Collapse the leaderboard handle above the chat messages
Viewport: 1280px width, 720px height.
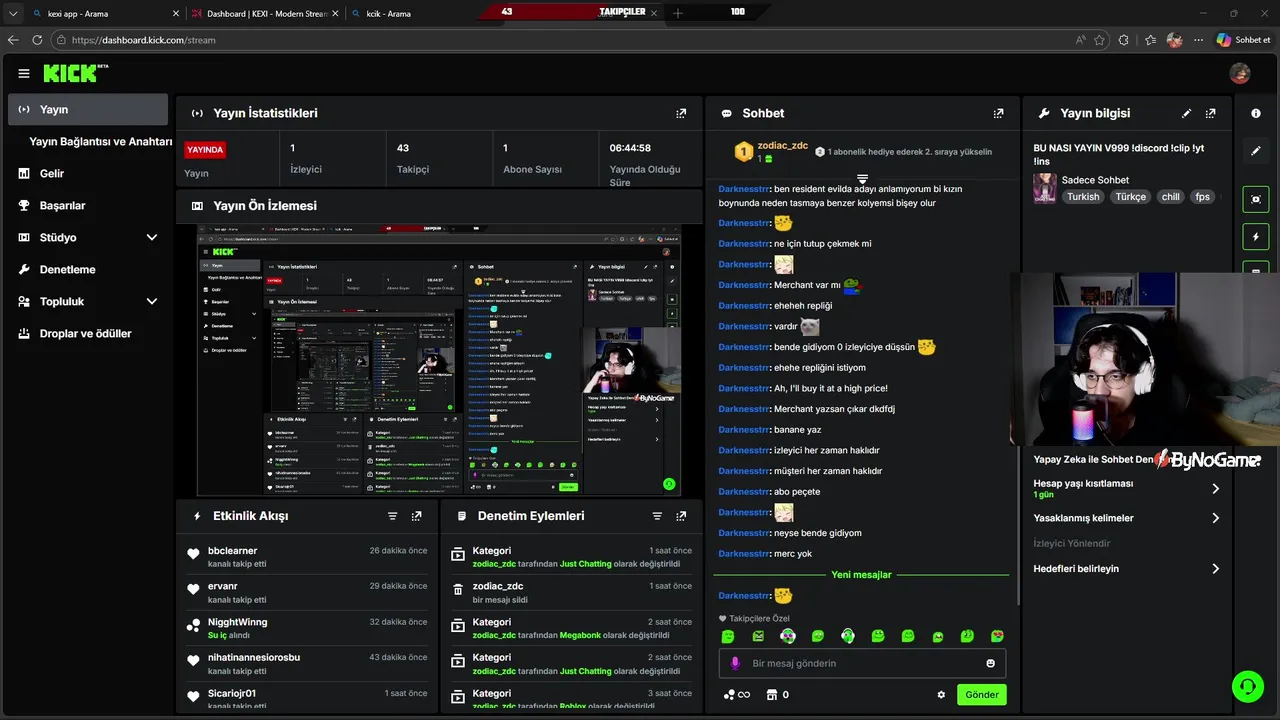[862, 179]
